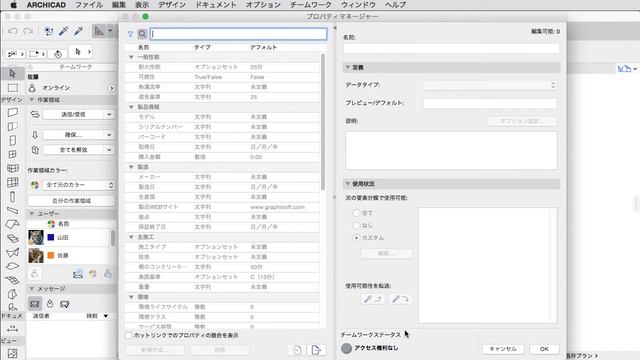Open the 編集 menu

(119, 5)
